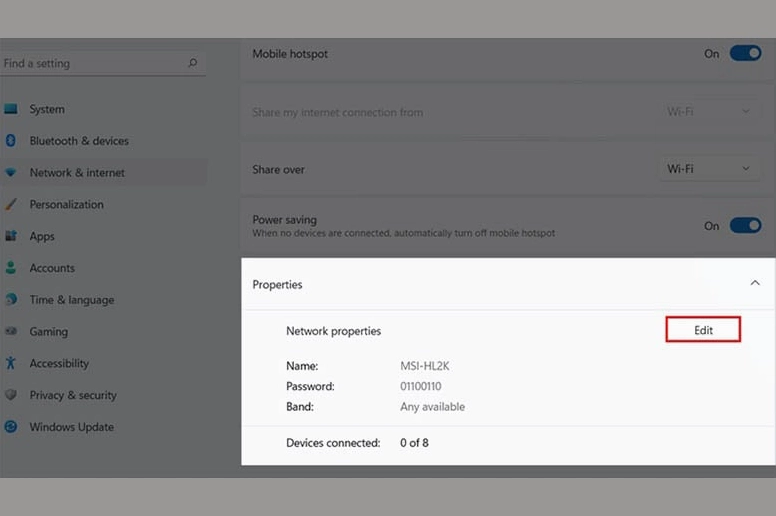
Task: Select the hotspot password value 01100110
Action: click(421, 386)
